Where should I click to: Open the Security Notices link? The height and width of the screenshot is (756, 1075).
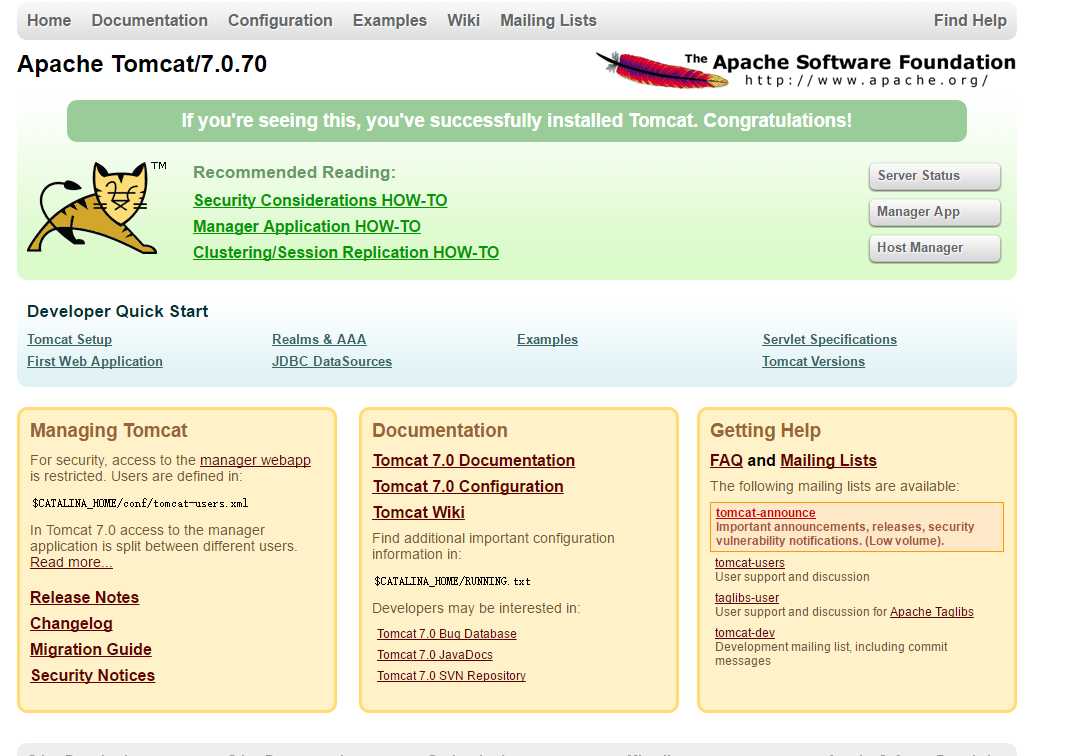pos(93,675)
